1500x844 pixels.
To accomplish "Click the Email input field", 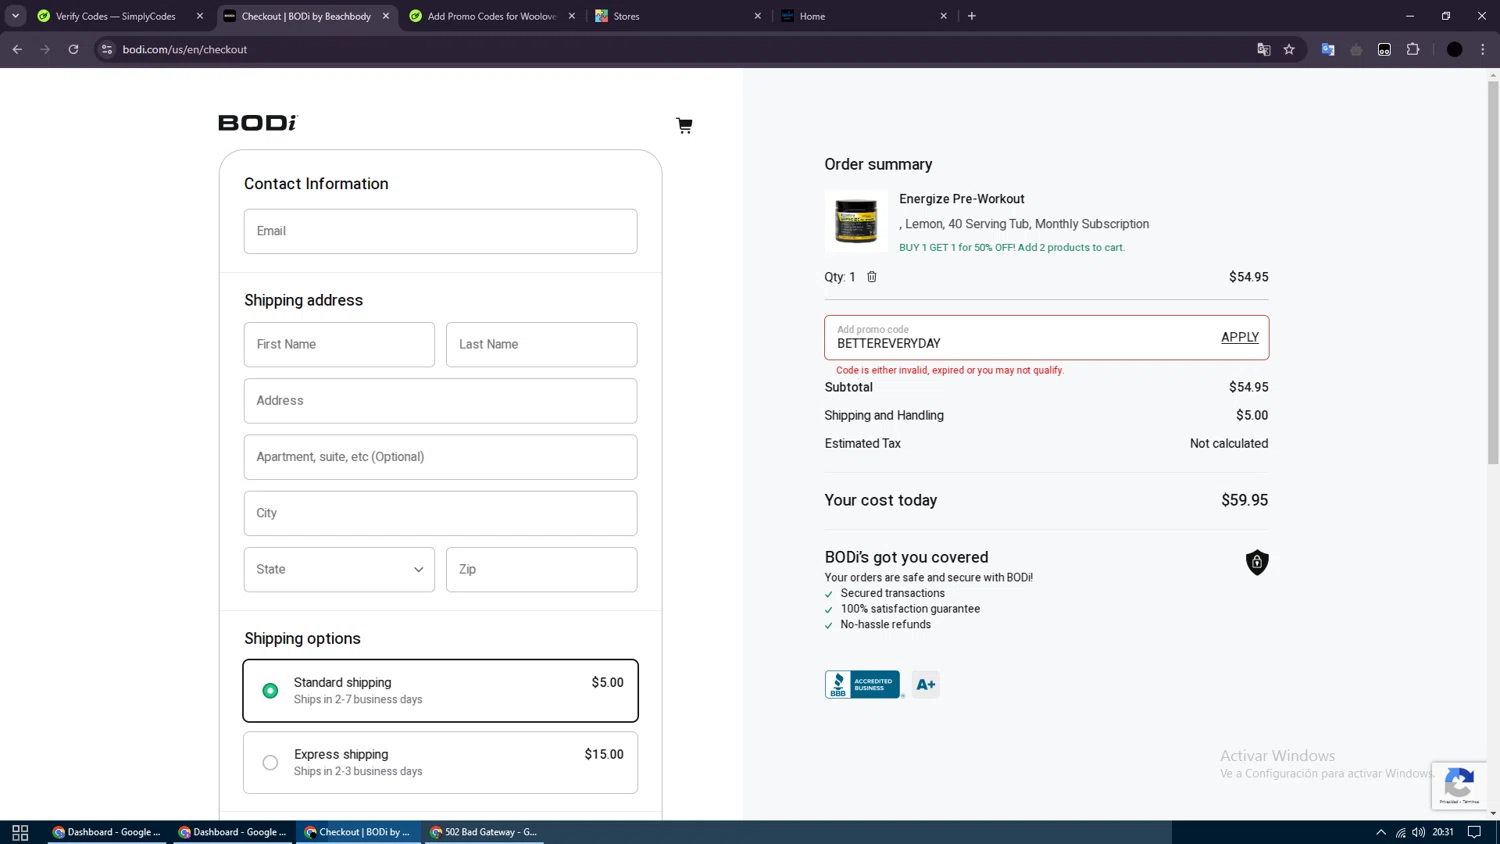I will 440,231.
